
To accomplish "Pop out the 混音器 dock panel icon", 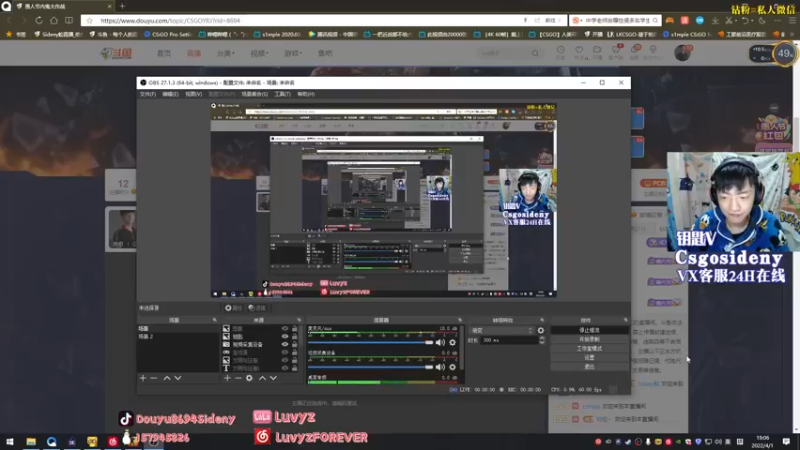I will [x=460, y=320].
